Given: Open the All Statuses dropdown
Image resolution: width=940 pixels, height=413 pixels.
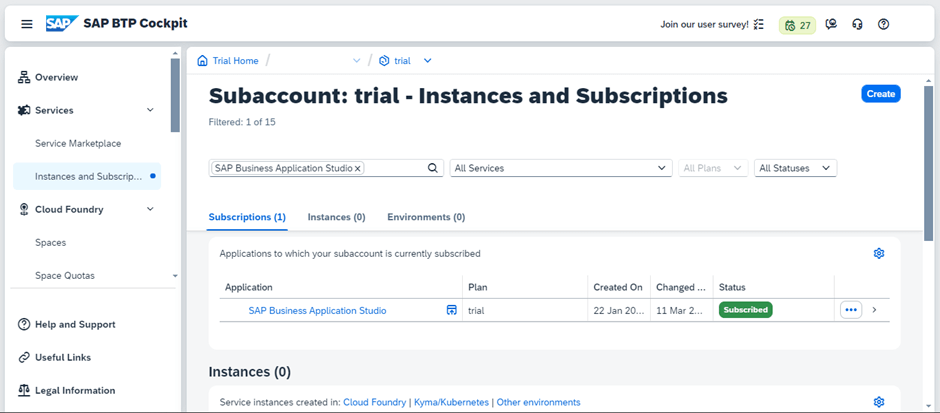Looking at the screenshot, I should tap(796, 168).
